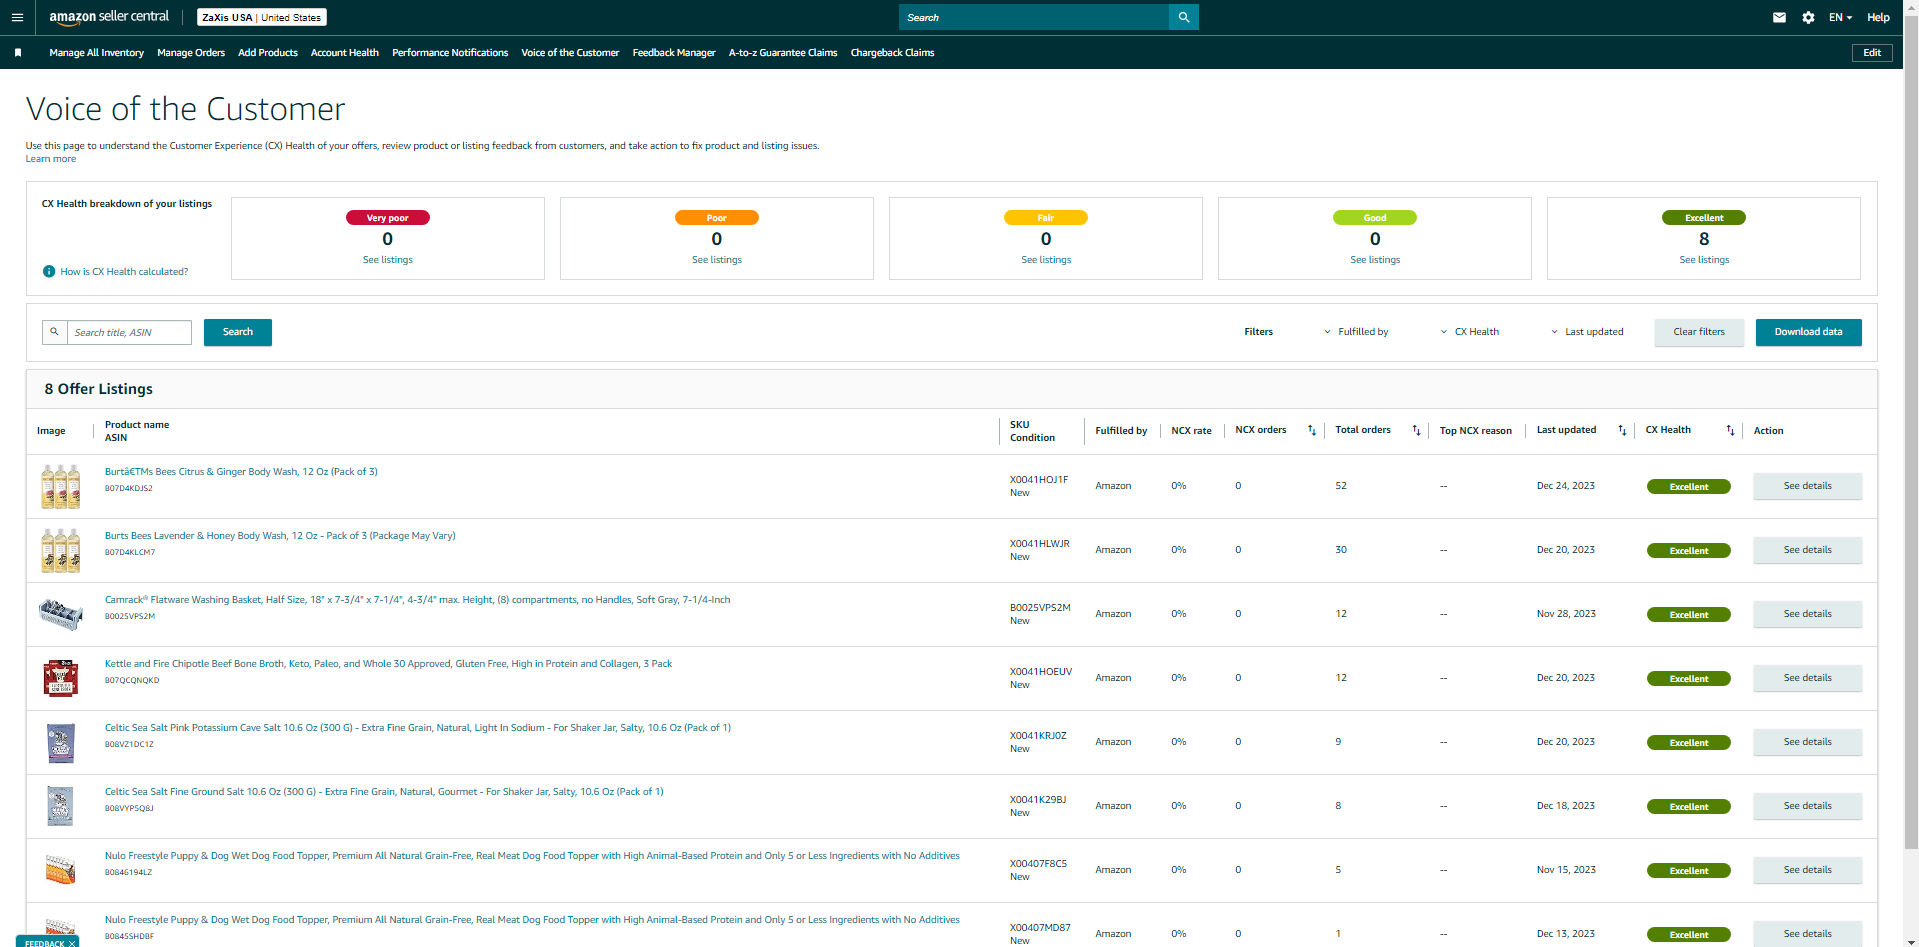The image size is (1919, 947).
Task: Open Burt's Bees Citrus & Ginger product thumbnail
Action: pyautogui.click(x=60, y=486)
